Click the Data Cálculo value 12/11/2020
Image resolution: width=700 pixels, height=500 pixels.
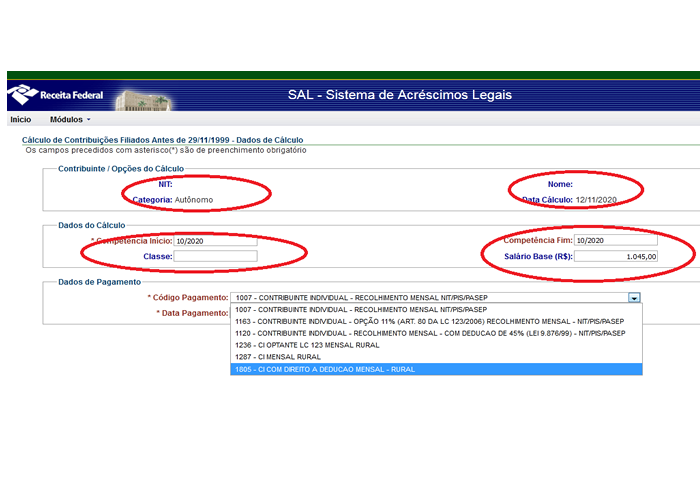coord(596,200)
